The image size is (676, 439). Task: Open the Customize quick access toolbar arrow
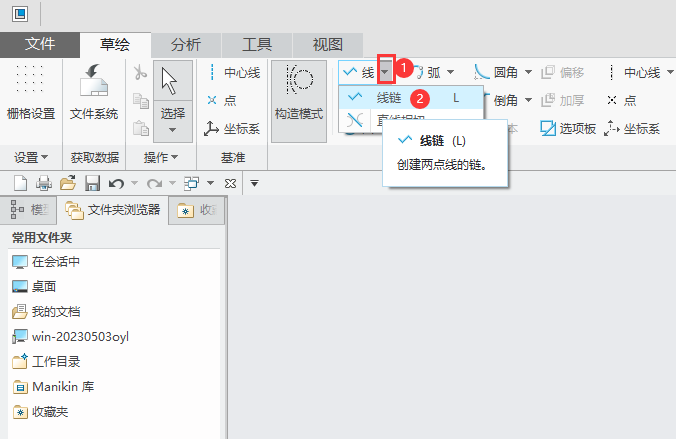click(x=254, y=184)
